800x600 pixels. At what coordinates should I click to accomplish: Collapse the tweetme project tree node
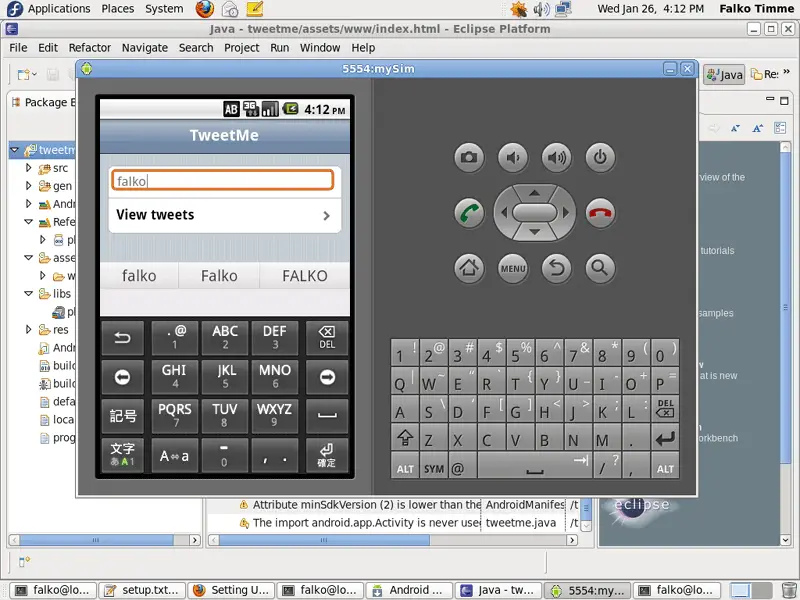point(15,150)
